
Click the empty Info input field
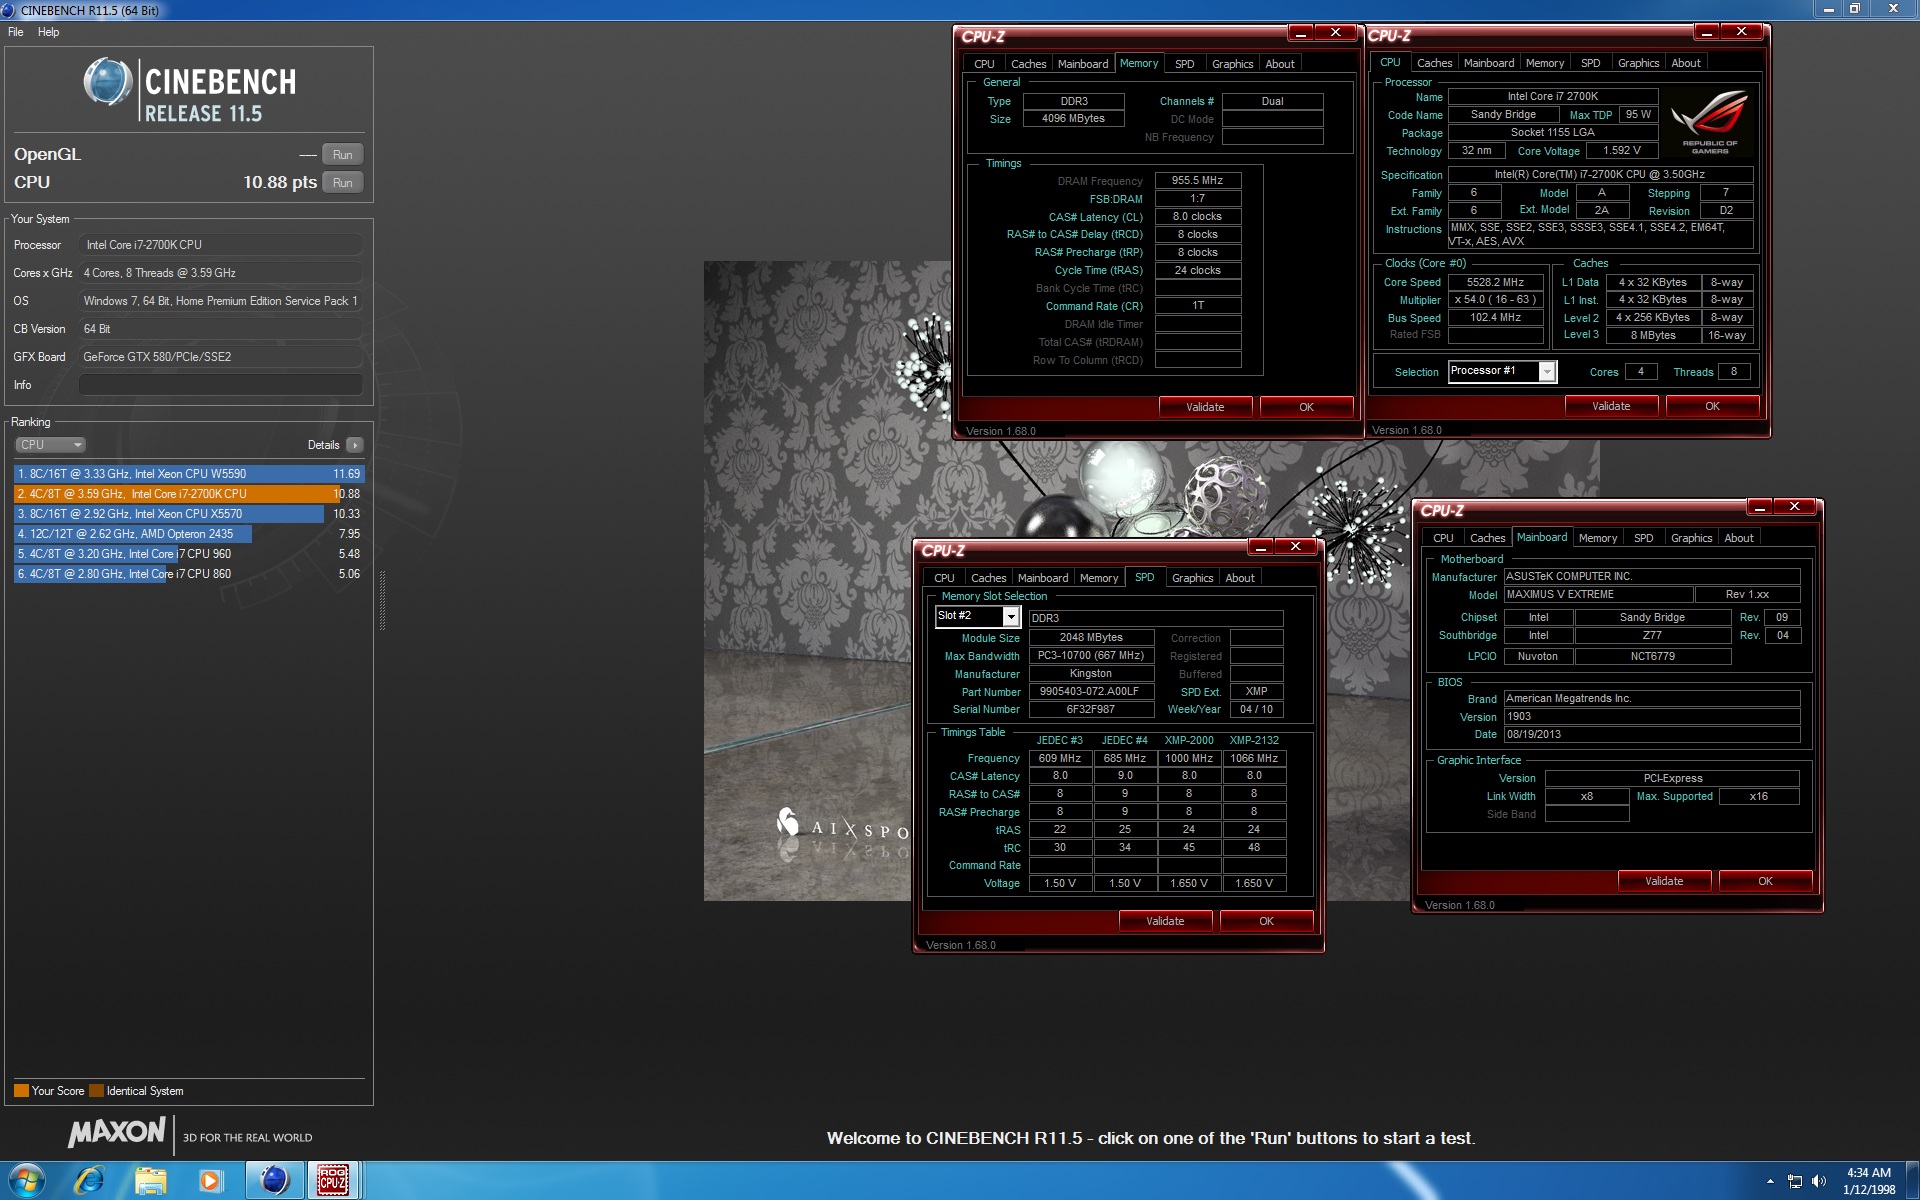[x=220, y=385]
